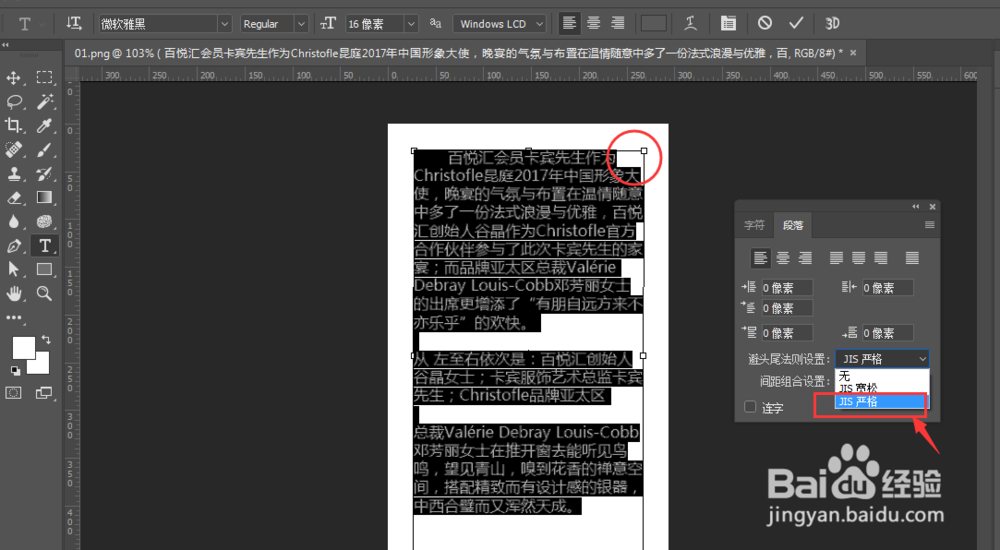Open Create Warped Text dialog
The width and height of the screenshot is (1000, 550).
pyautogui.click(x=690, y=24)
